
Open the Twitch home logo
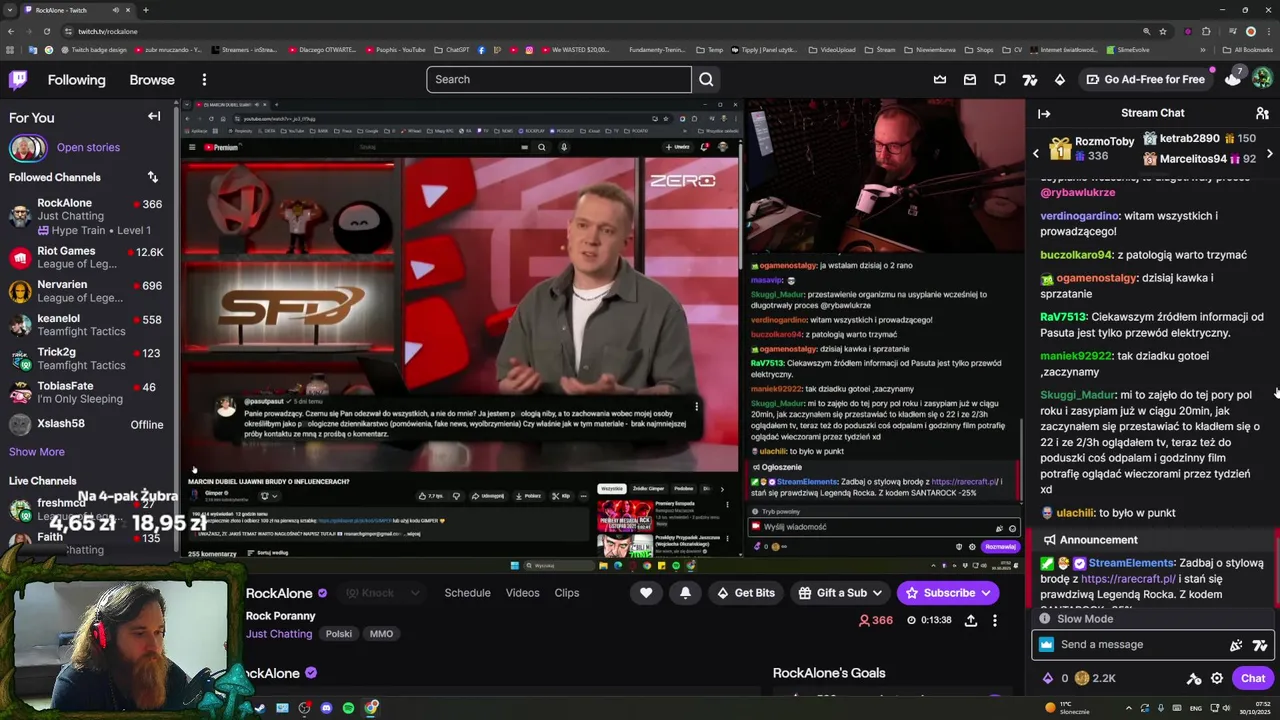click(18, 80)
